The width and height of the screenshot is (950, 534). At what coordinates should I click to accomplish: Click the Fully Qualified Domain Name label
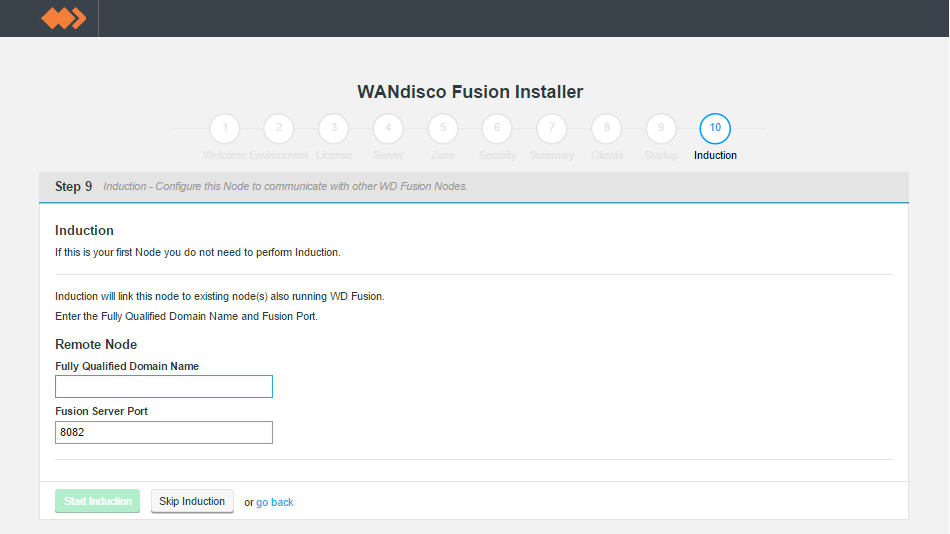pos(127,366)
